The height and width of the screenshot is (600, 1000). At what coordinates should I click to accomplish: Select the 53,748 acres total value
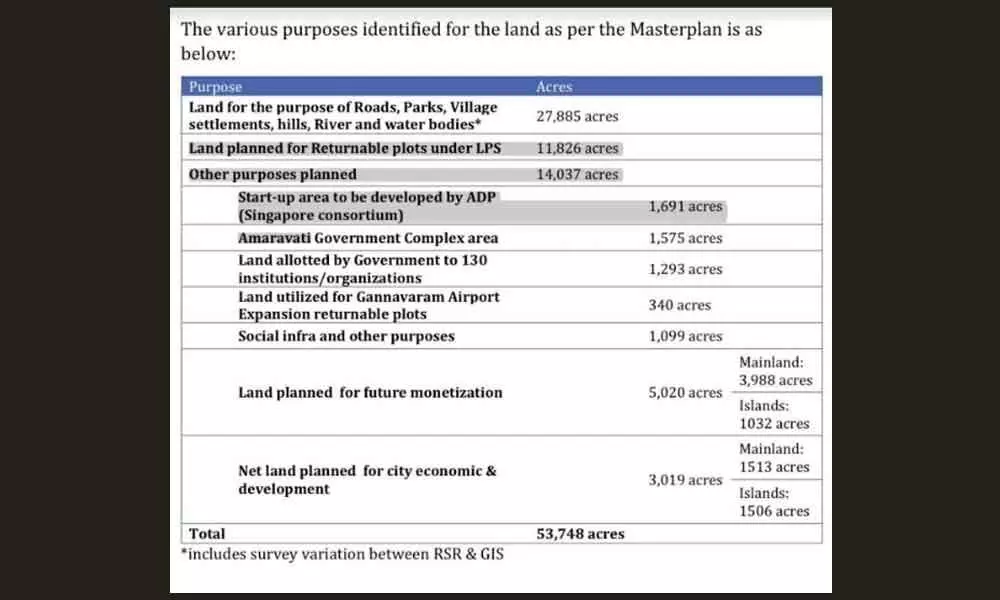click(x=580, y=534)
